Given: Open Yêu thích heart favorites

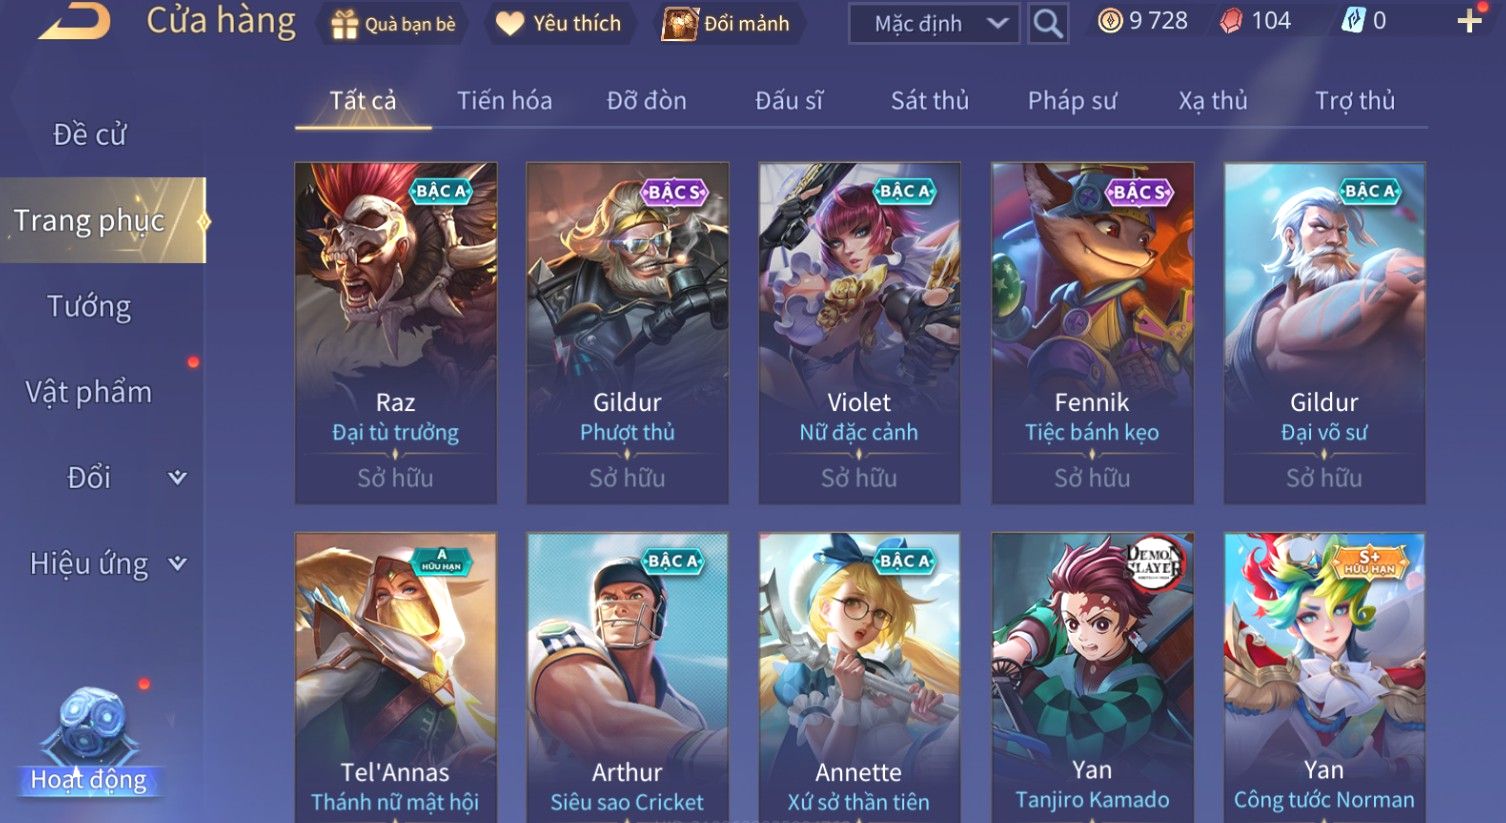Looking at the screenshot, I should (x=559, y=23).
